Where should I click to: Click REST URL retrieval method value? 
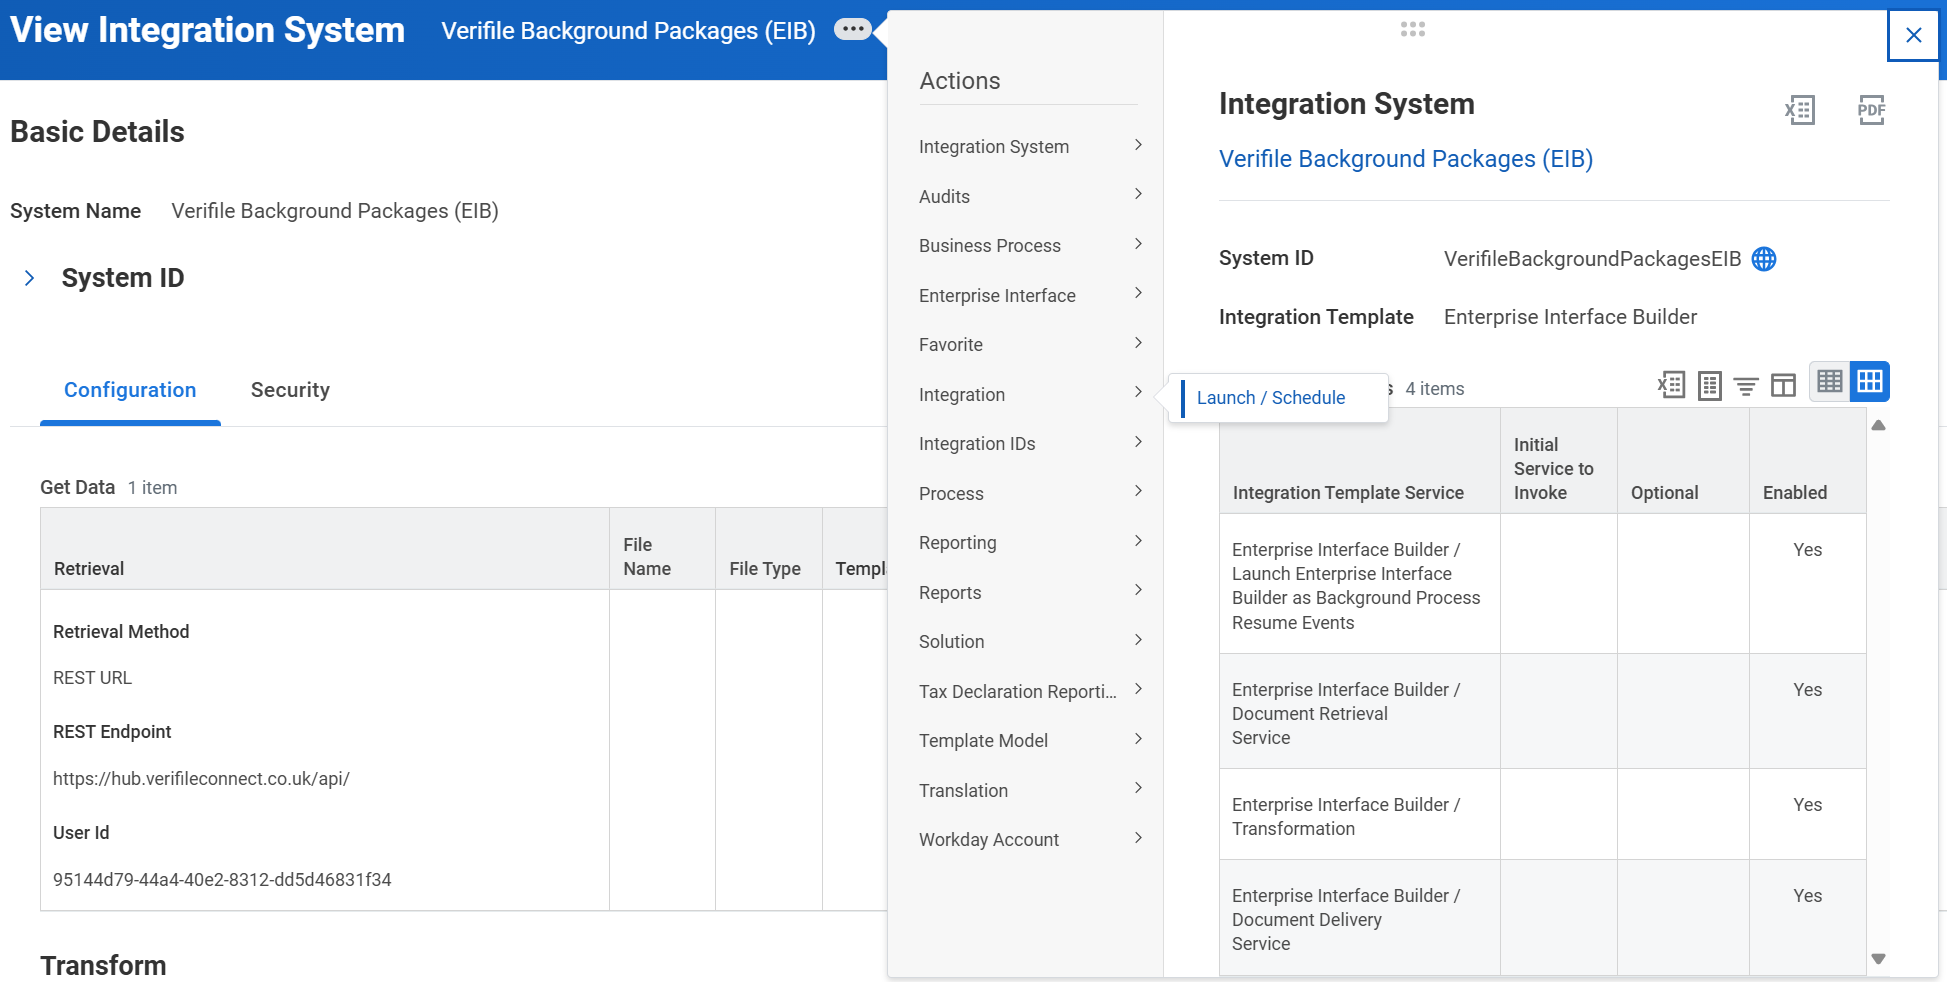coord(92,678)
